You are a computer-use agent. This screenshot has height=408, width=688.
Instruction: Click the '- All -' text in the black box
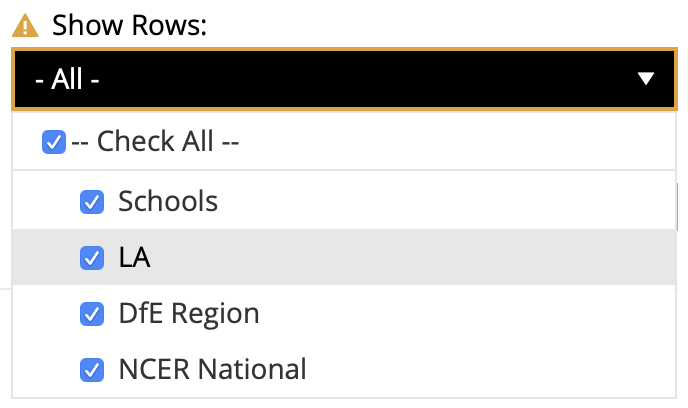pyautogui.click(x=67, y=79)
